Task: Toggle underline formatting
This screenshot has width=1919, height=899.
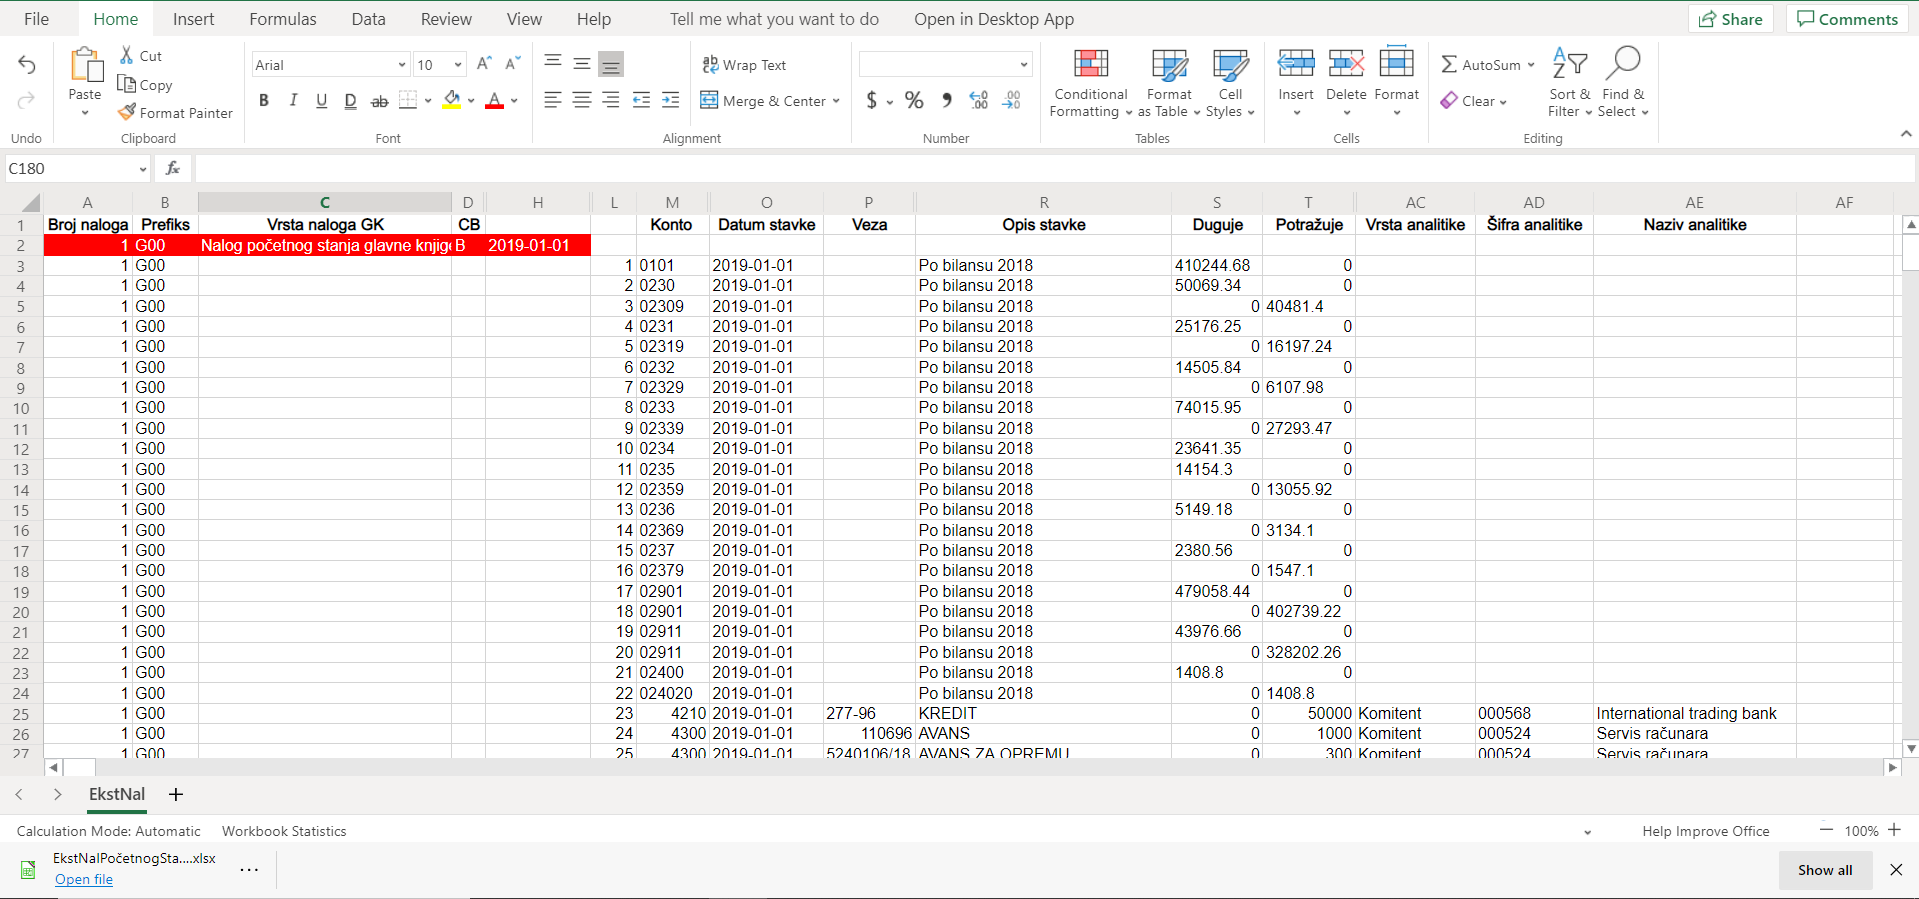Action: 321,101
